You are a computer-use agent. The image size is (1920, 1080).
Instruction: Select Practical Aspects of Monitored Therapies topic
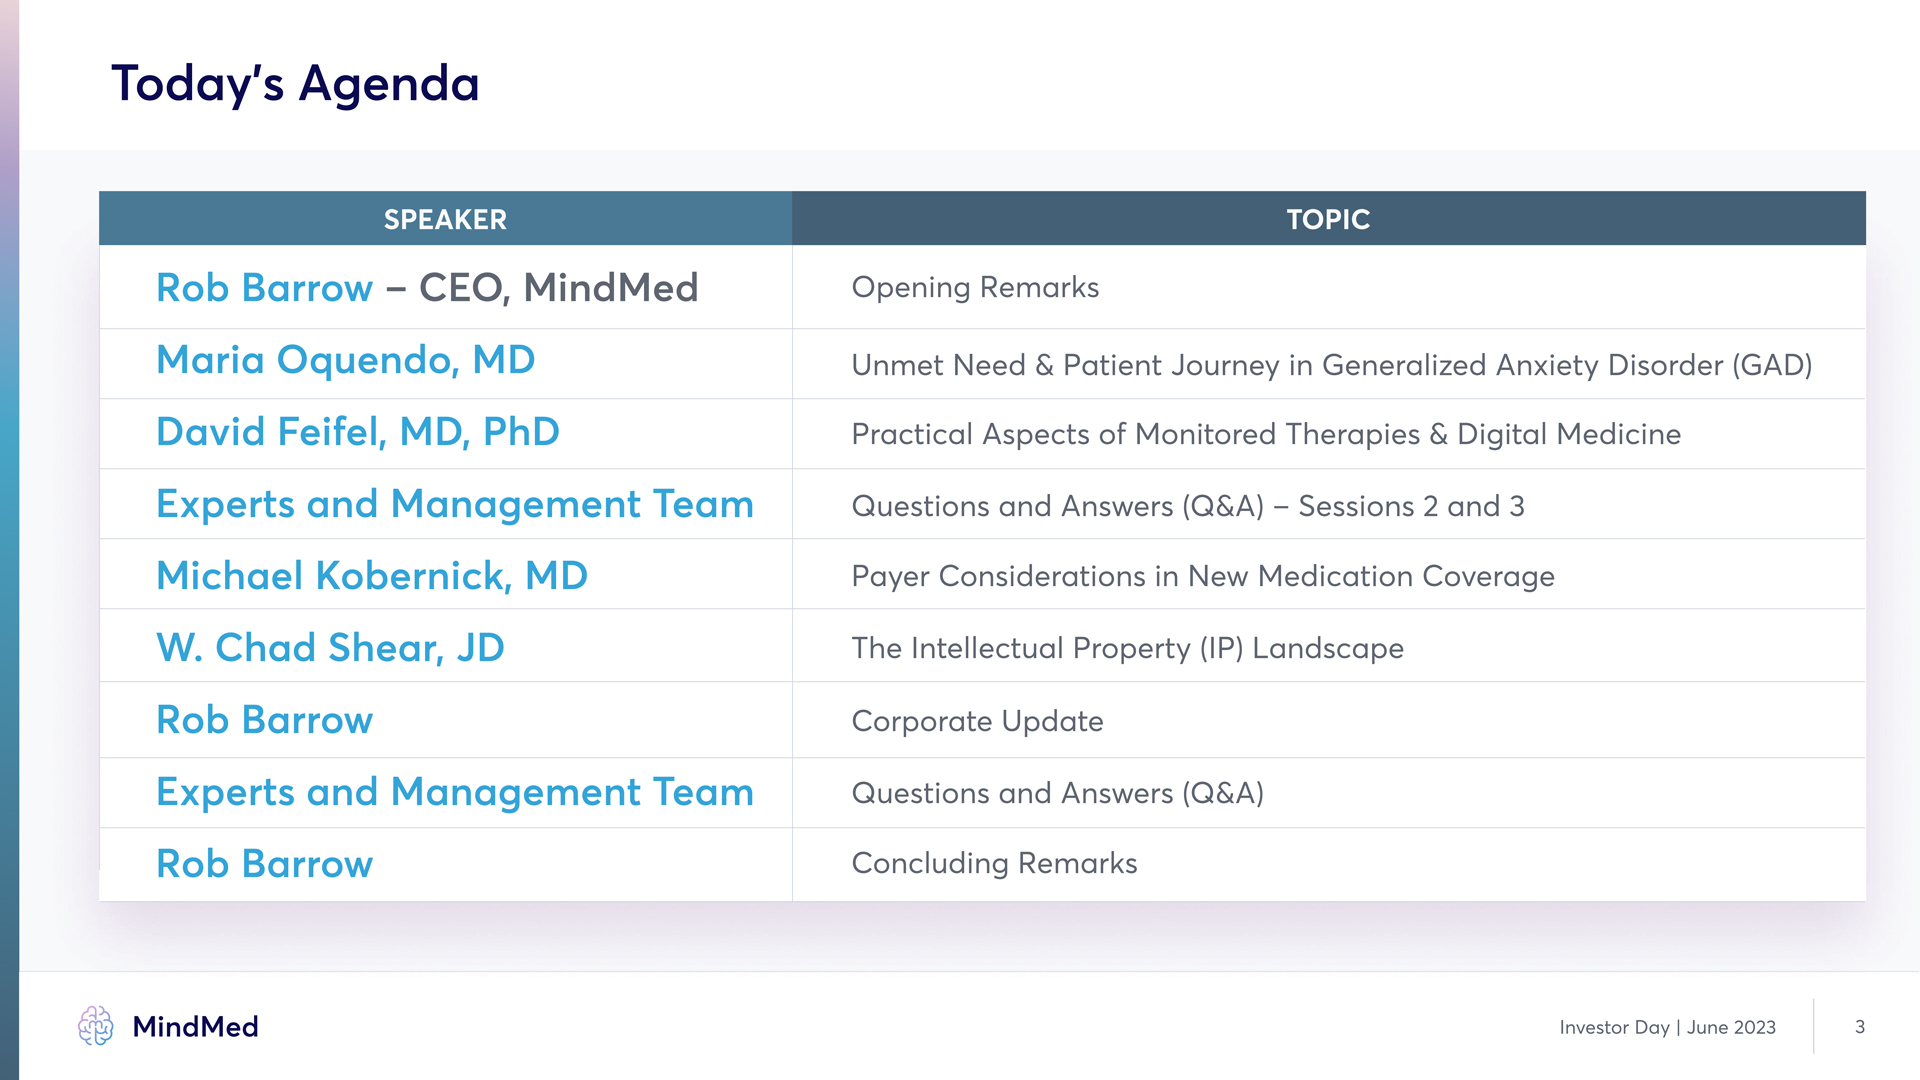[x=1266, y=434]
